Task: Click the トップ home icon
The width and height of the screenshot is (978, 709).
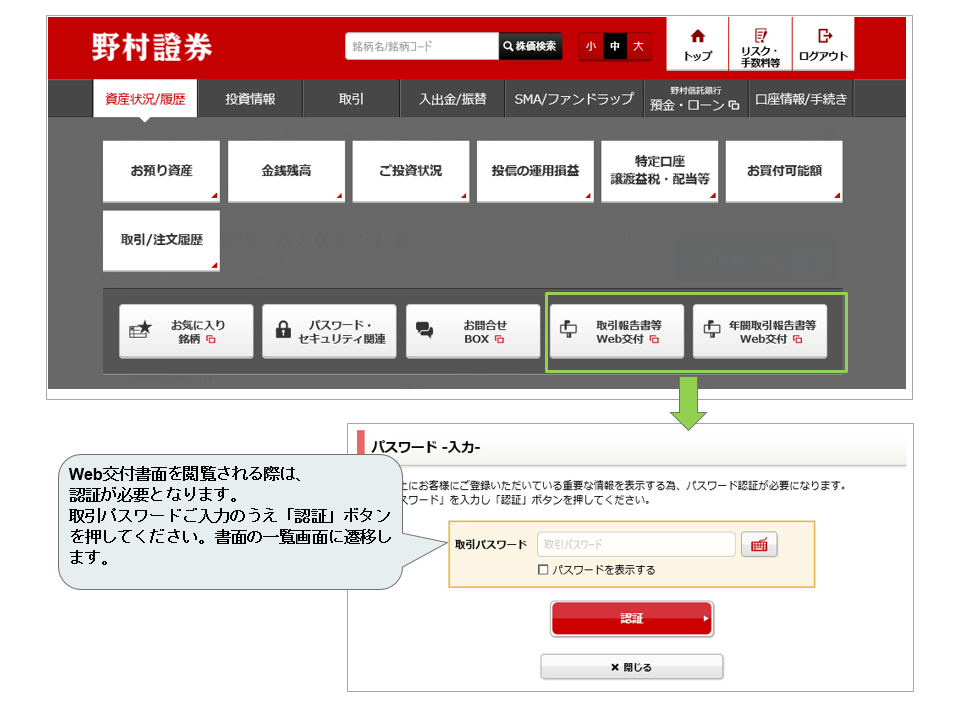Action: click(x=697, y=36)
